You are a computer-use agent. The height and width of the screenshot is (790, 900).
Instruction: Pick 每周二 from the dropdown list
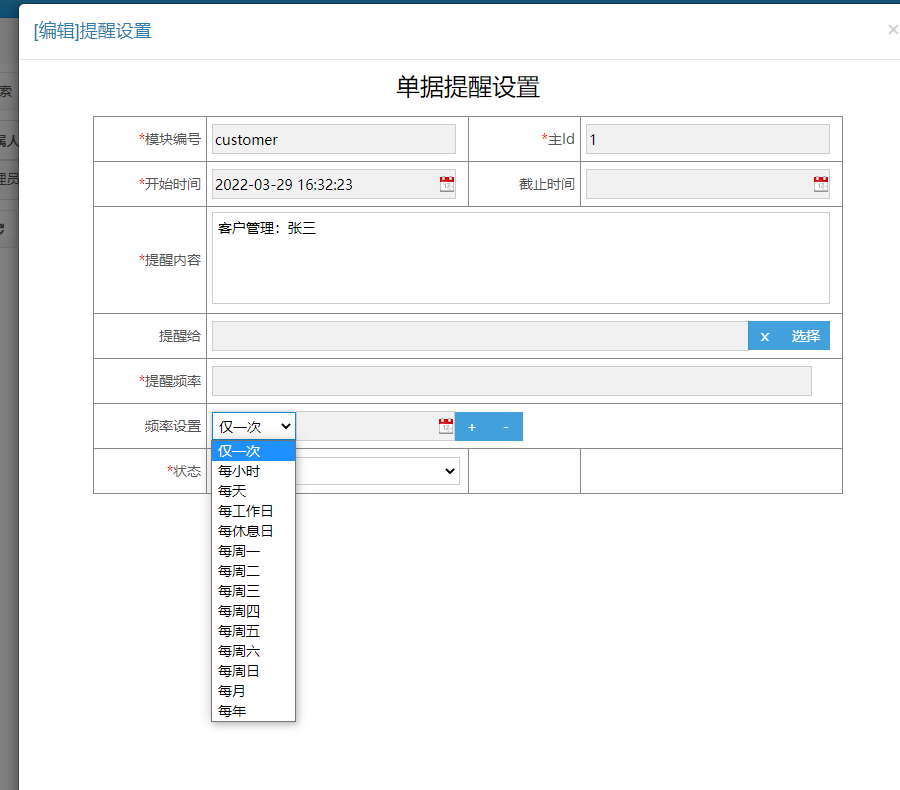click(x=254, y=571)
